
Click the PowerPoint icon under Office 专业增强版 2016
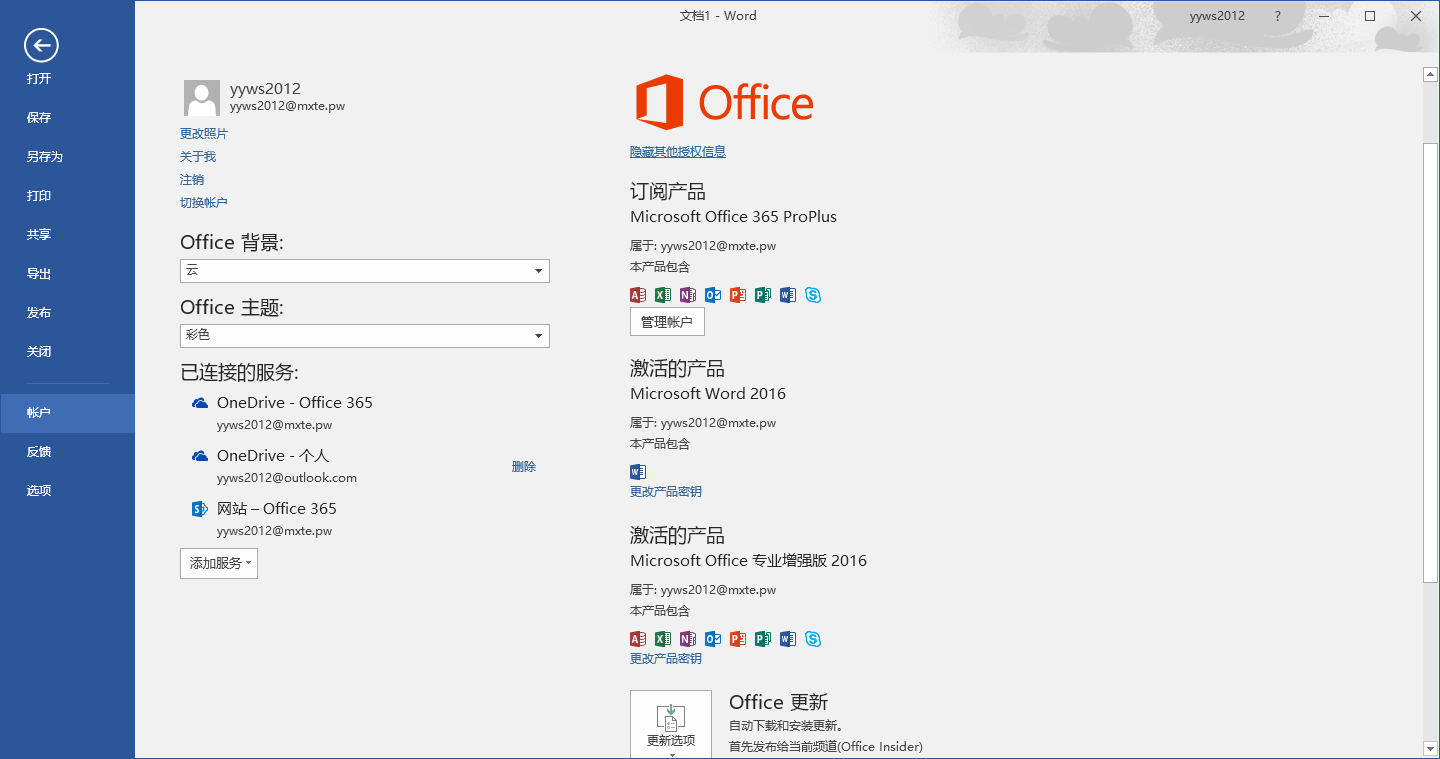tap(738, 639)
